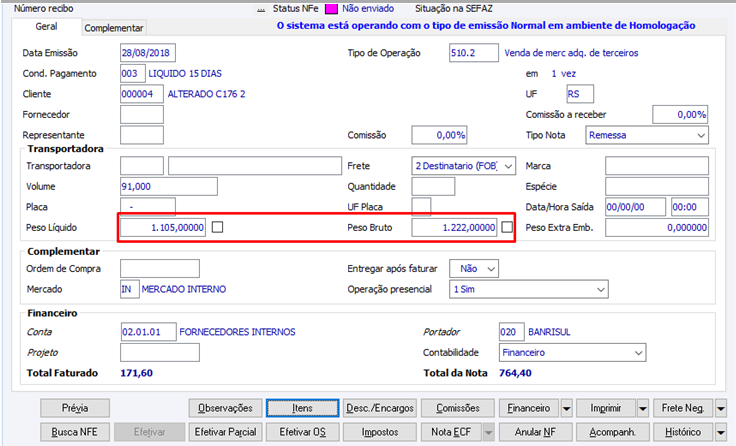Click the Histórico button
736x446 pixels.
pos(683,432)
